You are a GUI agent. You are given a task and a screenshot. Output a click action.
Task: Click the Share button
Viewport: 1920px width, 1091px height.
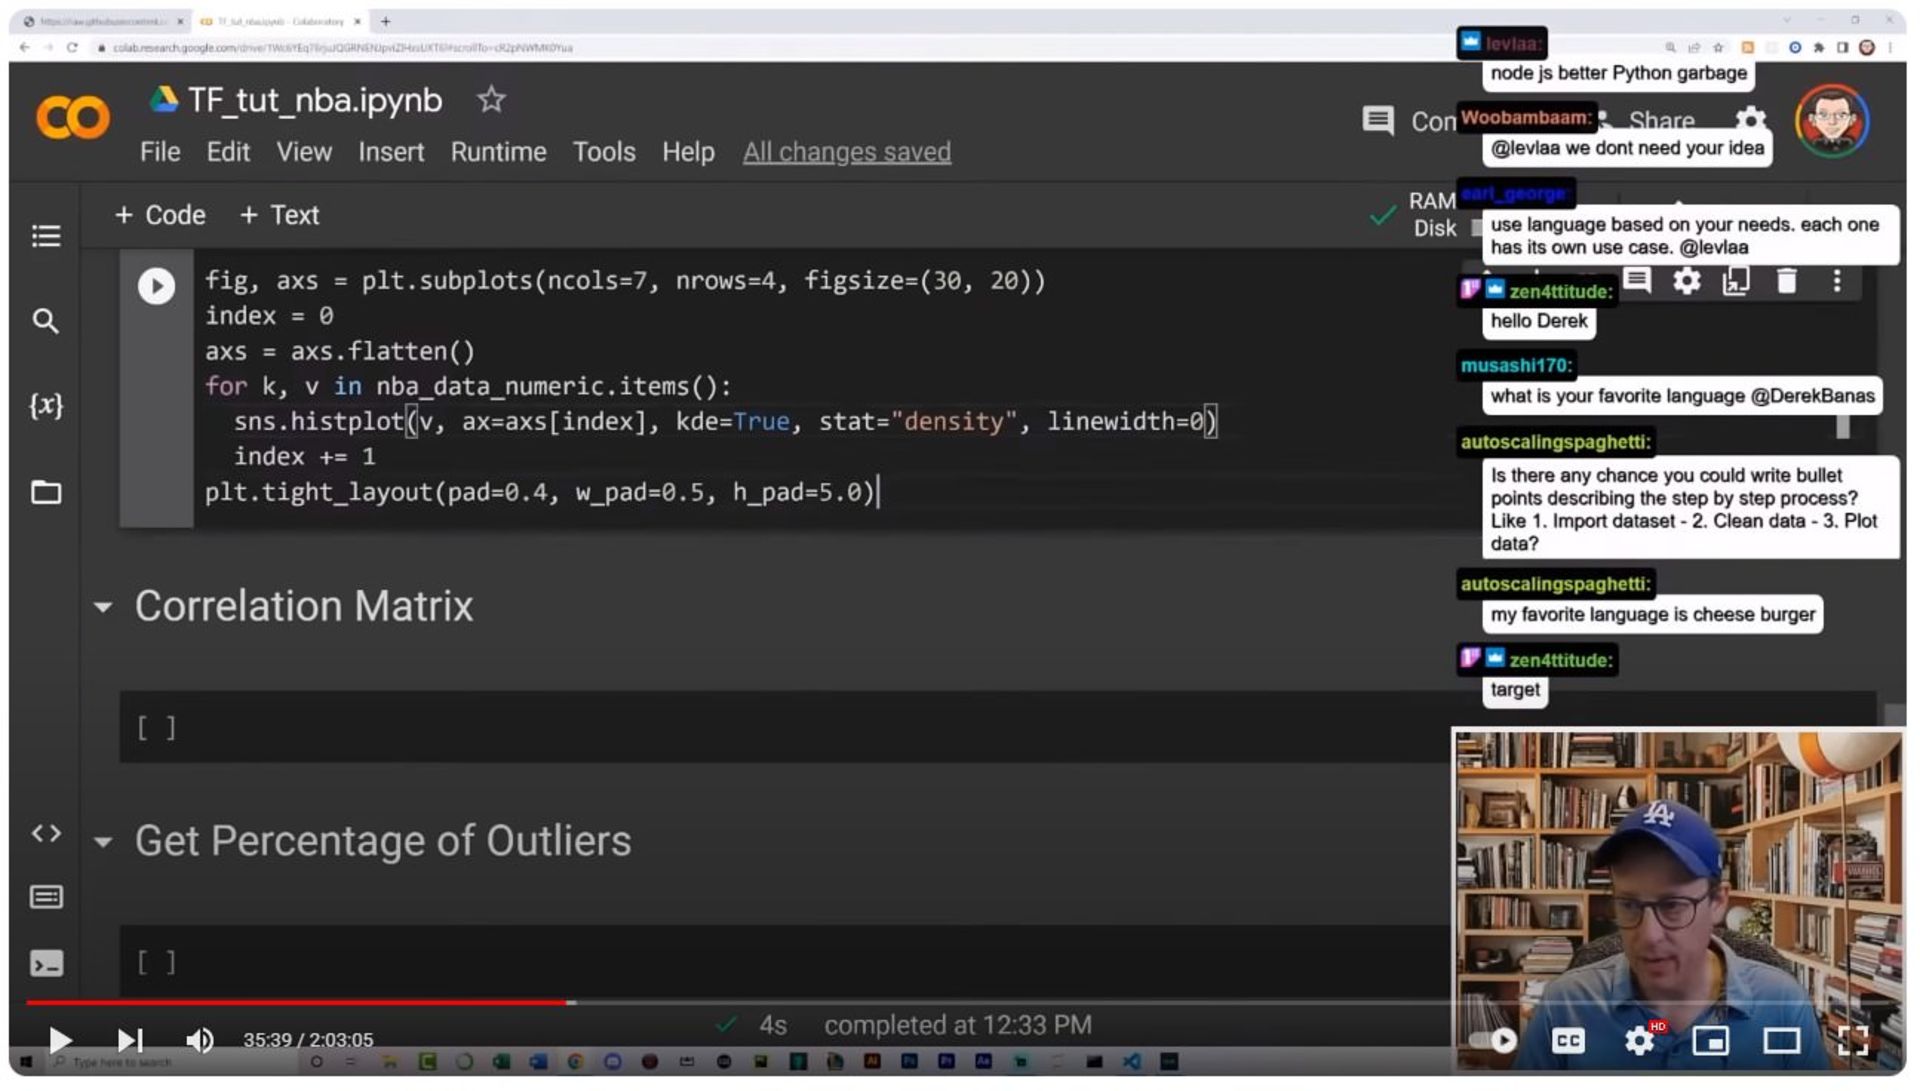pyautogui.click(x=1661, y=121)
